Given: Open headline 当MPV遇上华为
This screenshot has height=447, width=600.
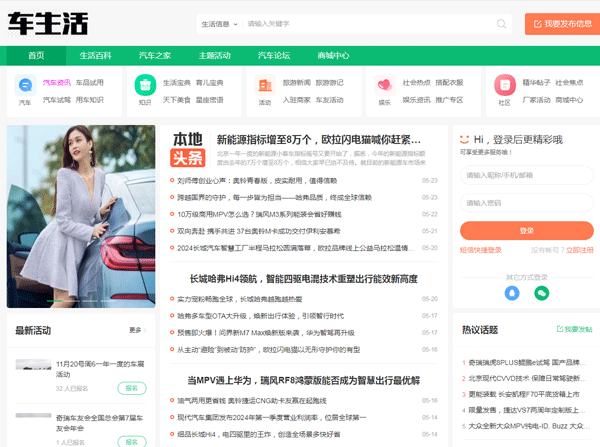Looking at the screenshot, I should (303, 380).
